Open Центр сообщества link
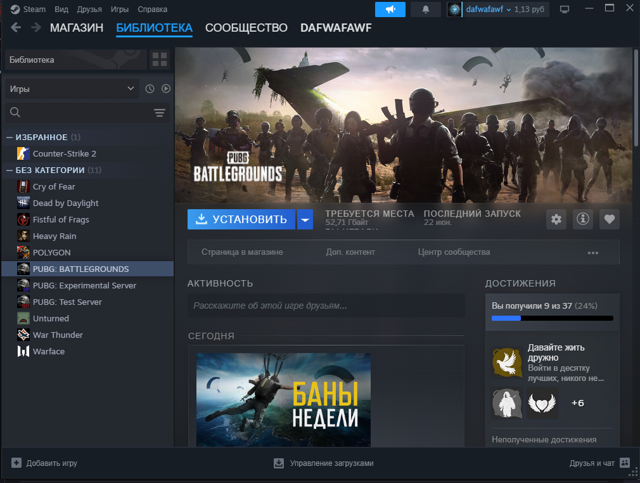This screenshot has height=483, width=640. [x=454, y=252]
